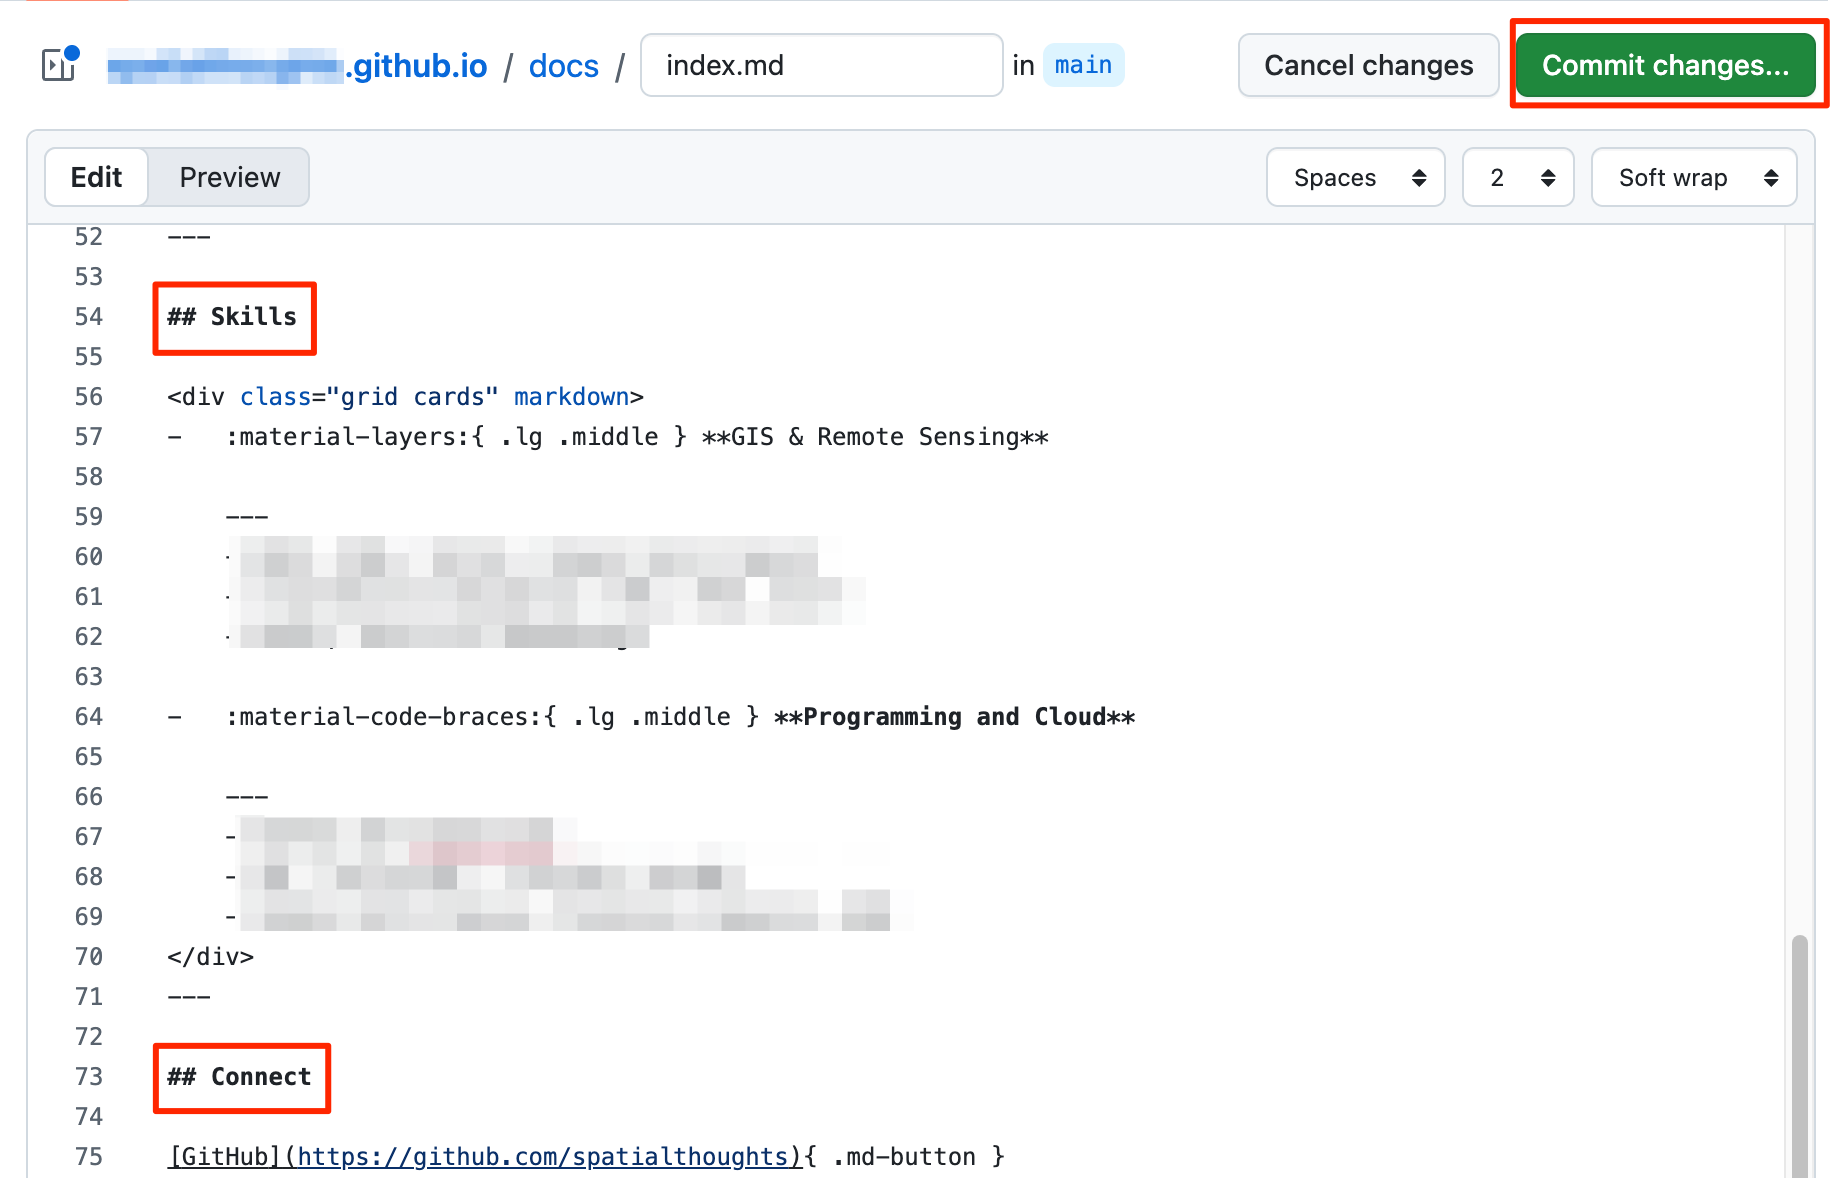Place cursor on the Connect heading line

coord(240,1077)
